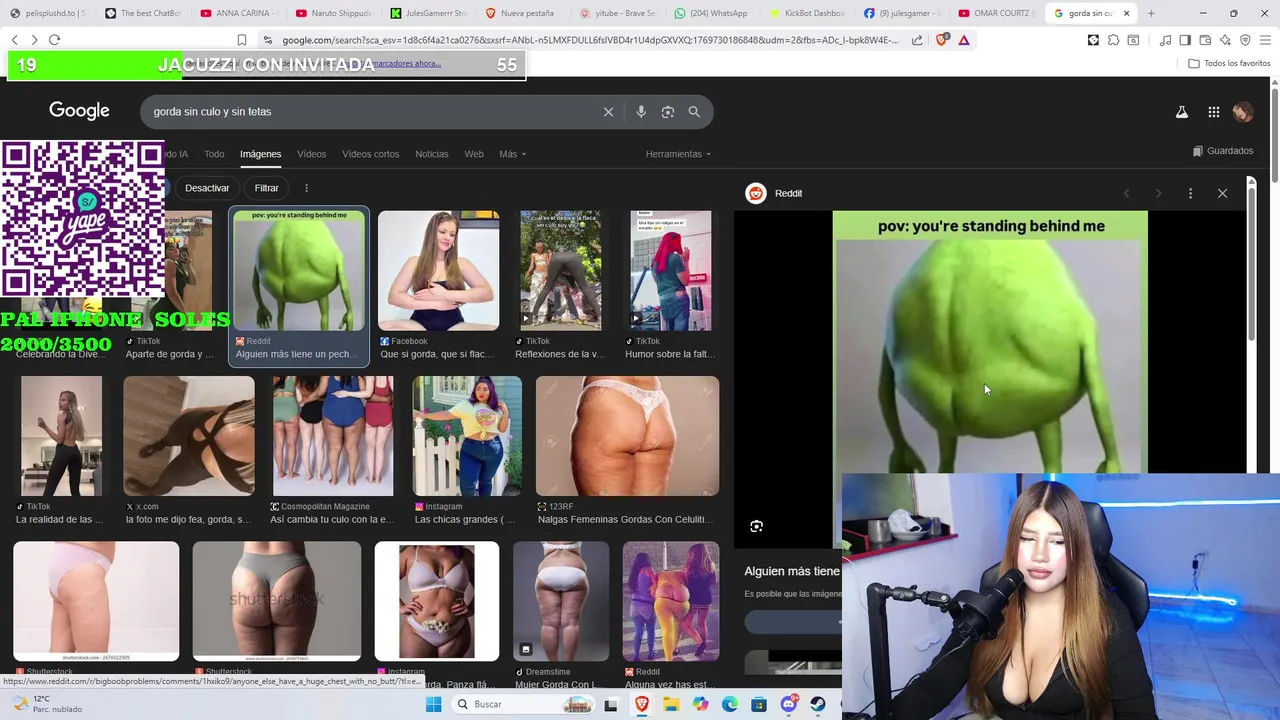Open the Google account avatar
The width and height of the screenshot is (1280, 720).
[x=1243, y=112]
